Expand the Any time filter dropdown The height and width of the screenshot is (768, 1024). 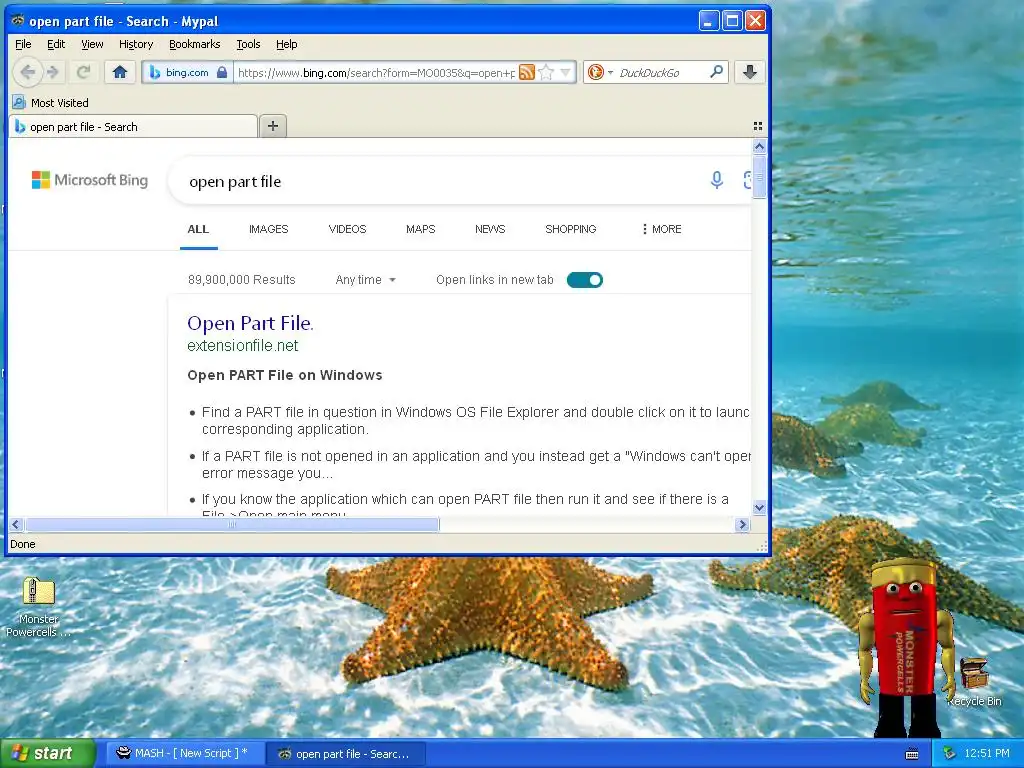(366, 280)
